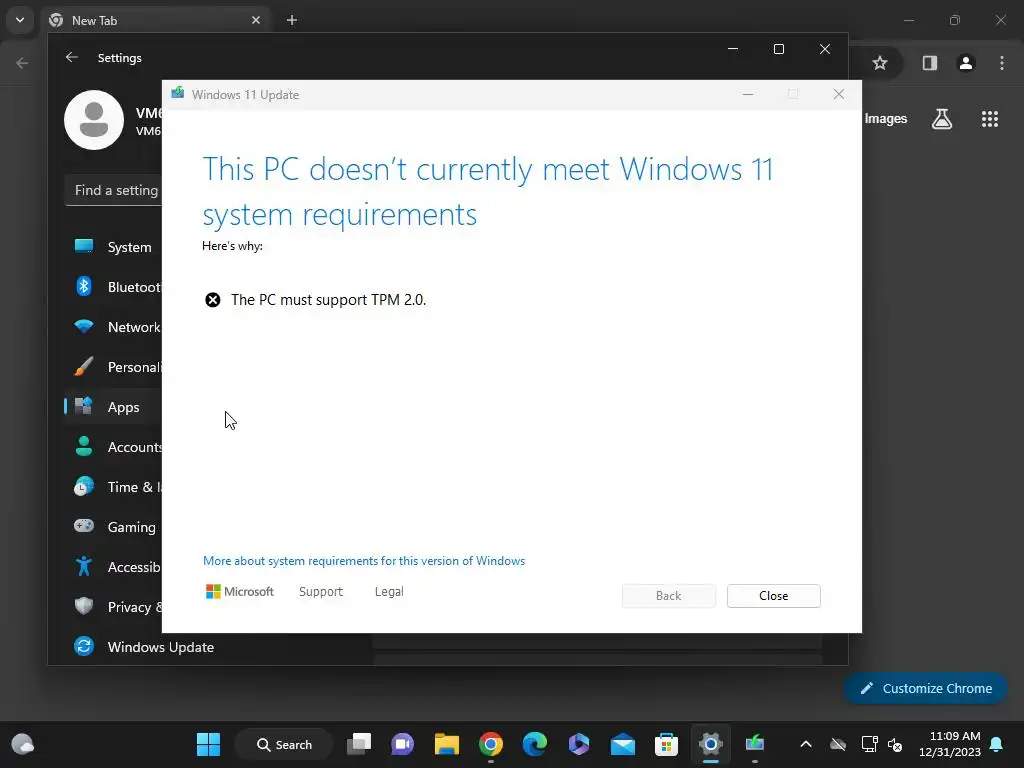The width and height of the screenshot is (1024, 768).
Task: Show hidden system tray icons
Action: click(x=806, y=744)
